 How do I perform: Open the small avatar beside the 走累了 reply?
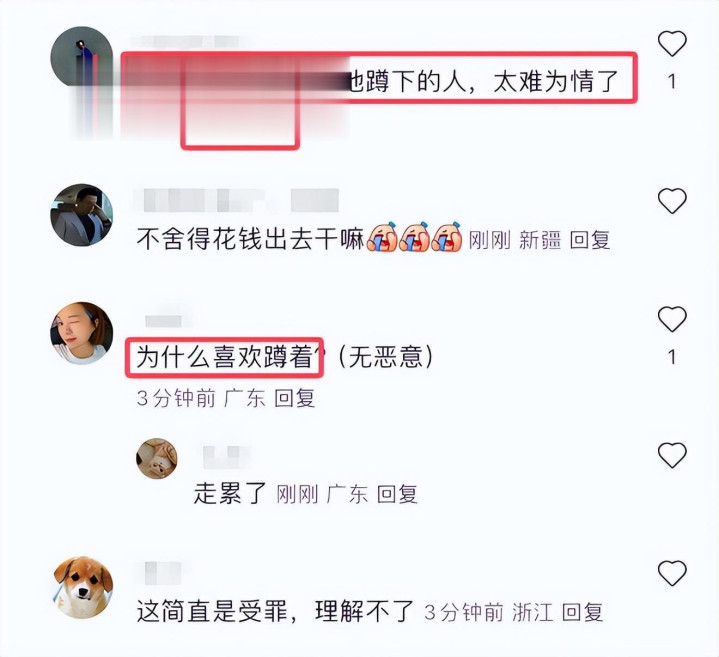[157, 458]
